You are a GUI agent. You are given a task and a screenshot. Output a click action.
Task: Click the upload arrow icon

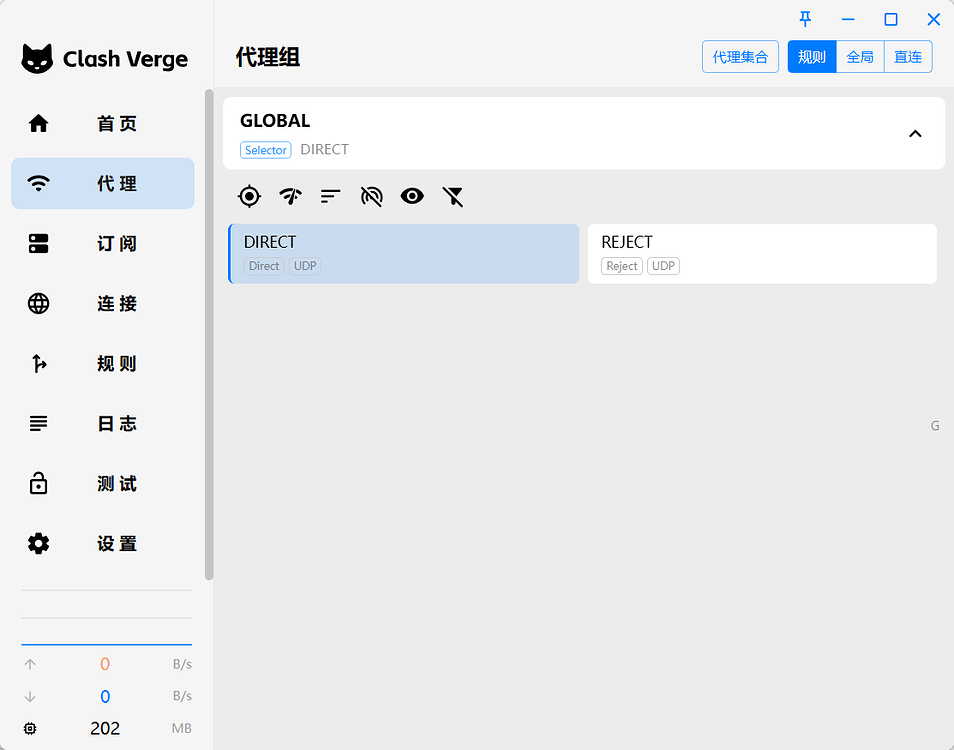pyautogui.click(x=30, y=664)
